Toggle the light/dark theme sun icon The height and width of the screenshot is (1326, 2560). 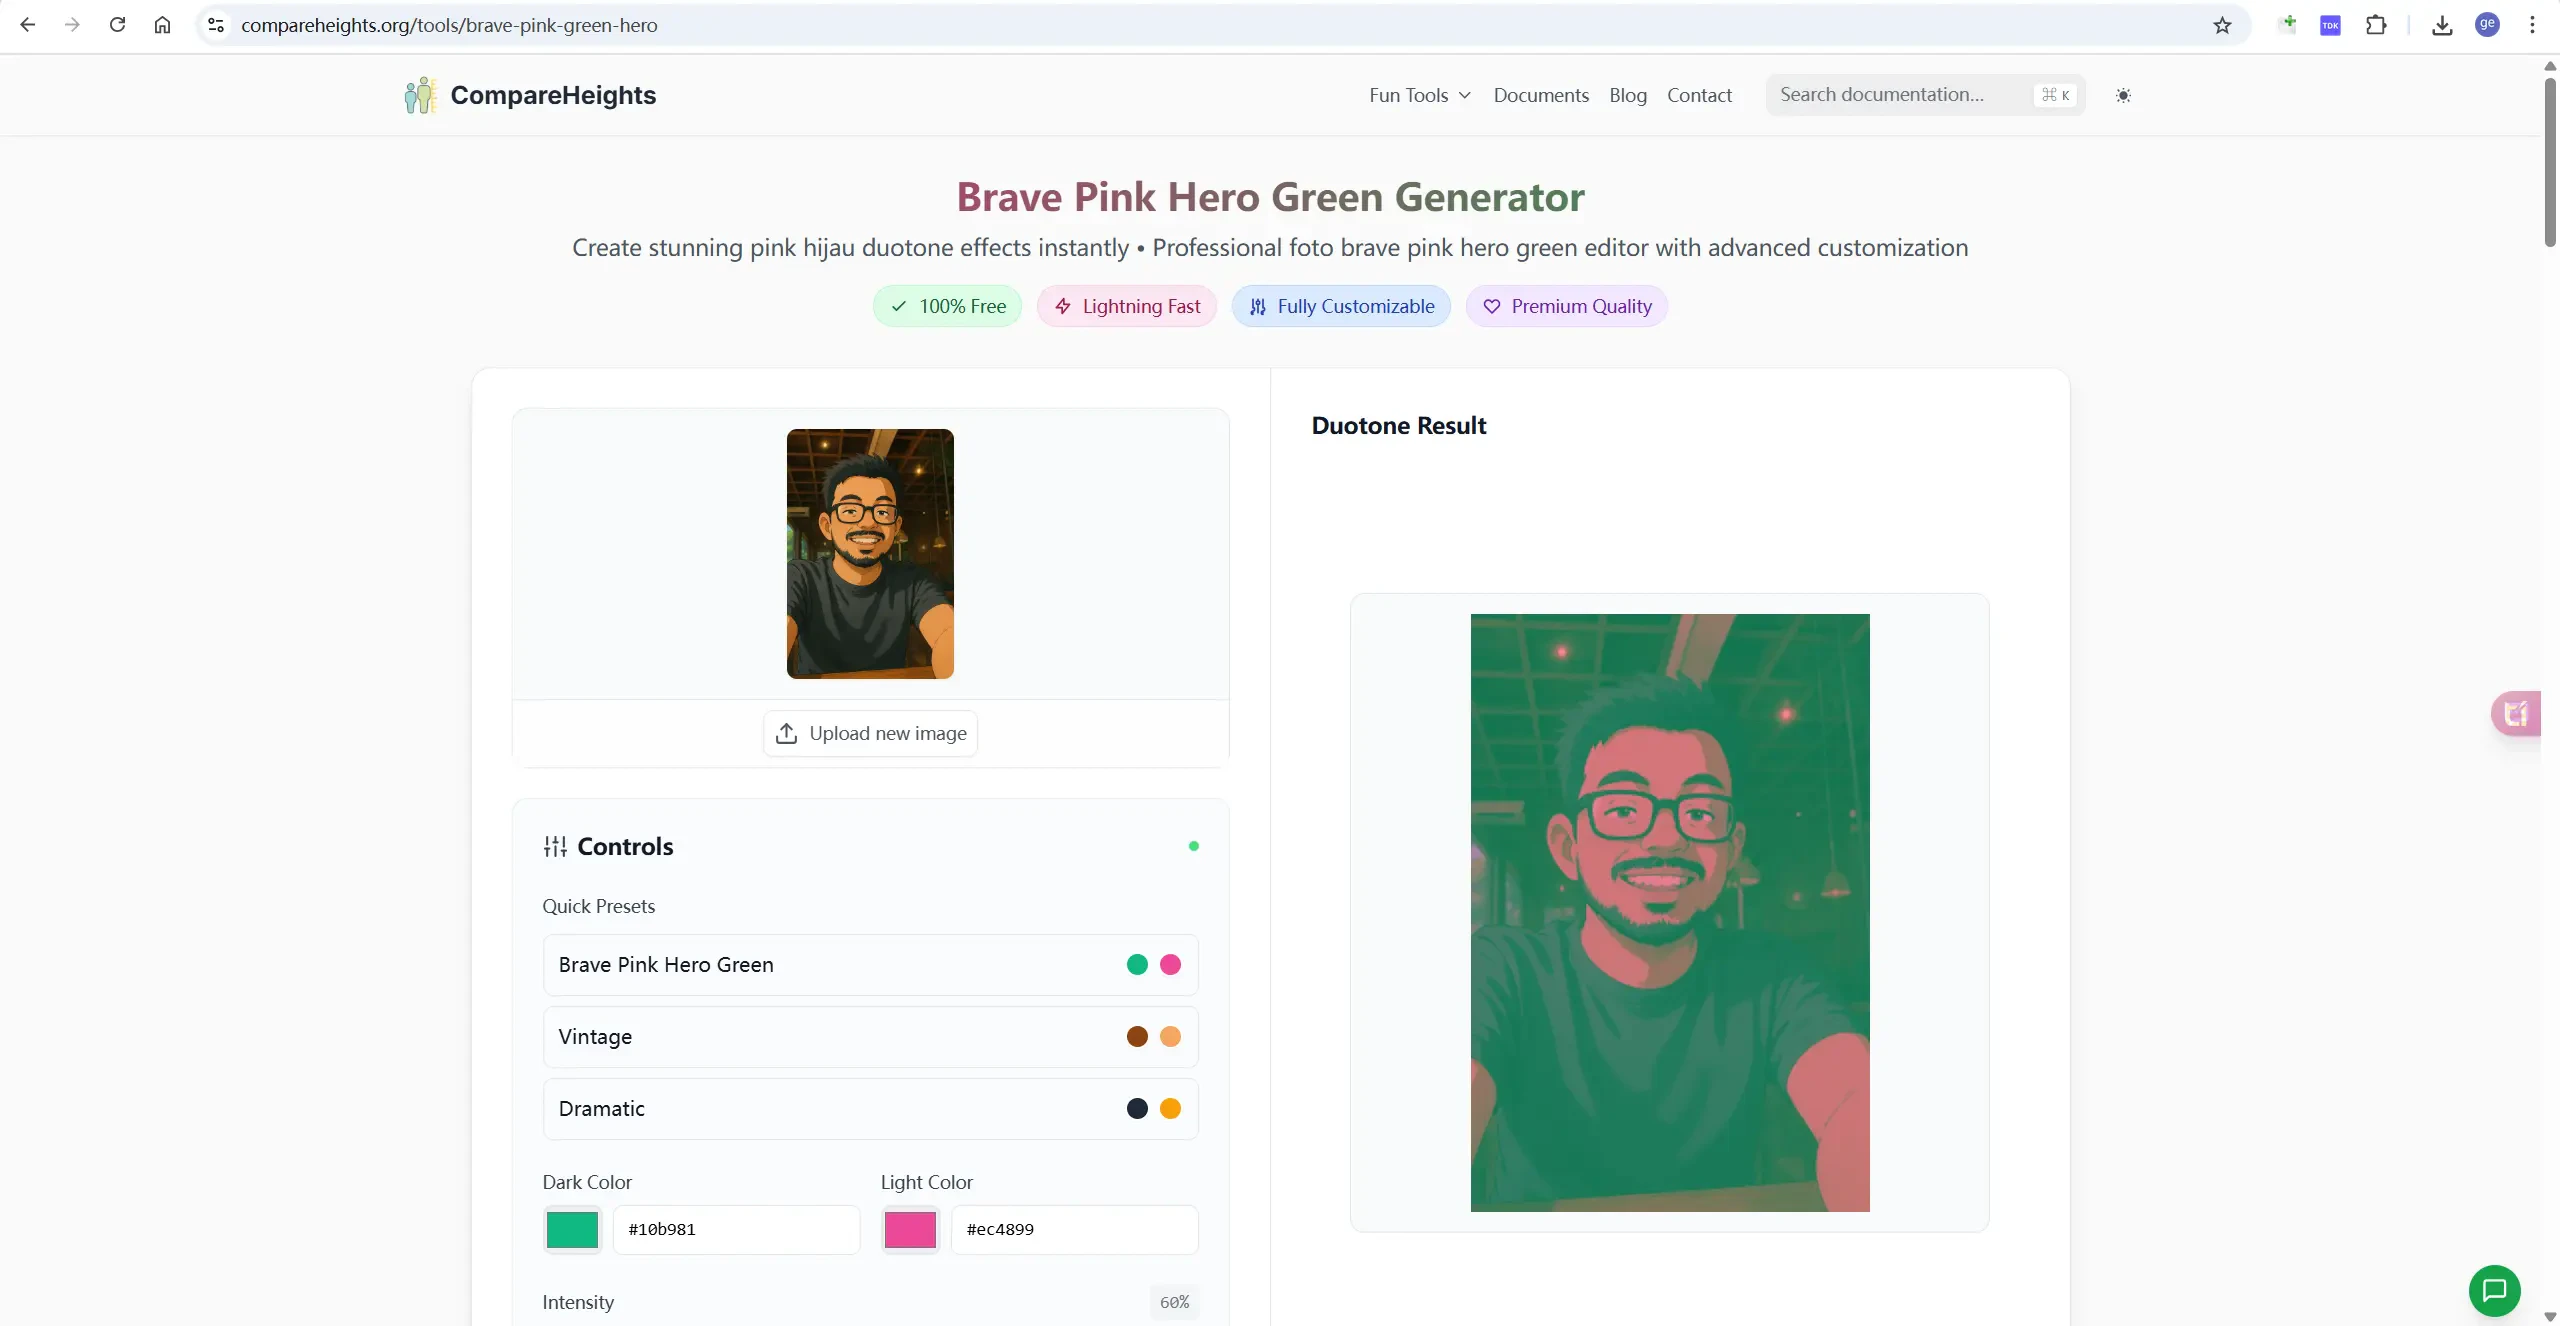click(x=2123, y=95)
